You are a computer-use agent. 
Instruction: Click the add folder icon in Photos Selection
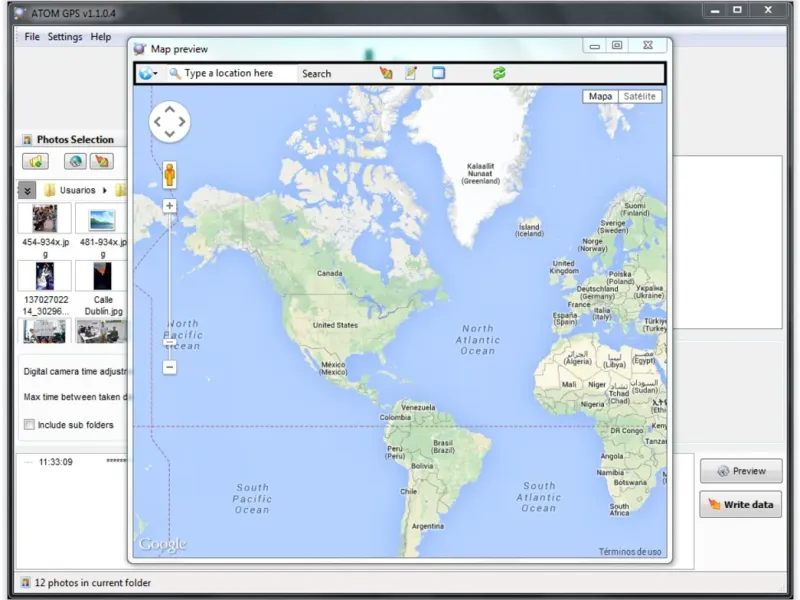pos(36,162)
